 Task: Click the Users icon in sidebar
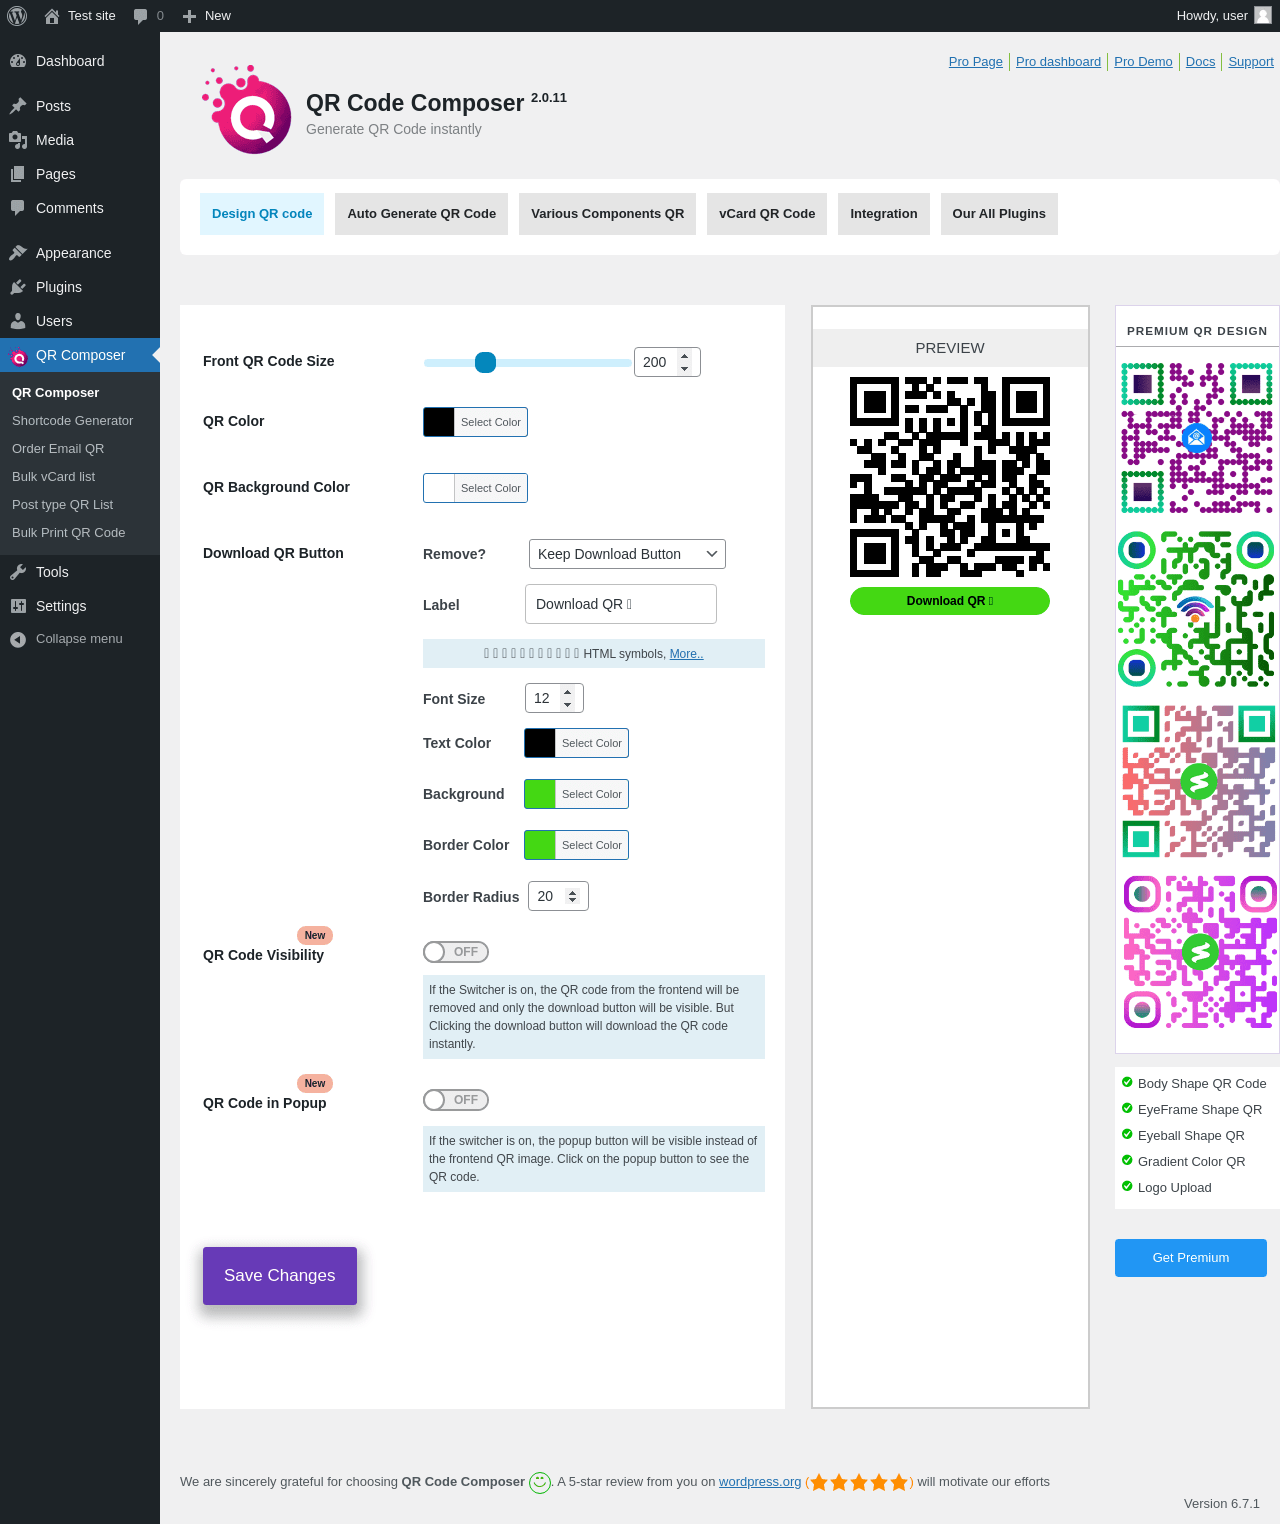tap(18, 321)
